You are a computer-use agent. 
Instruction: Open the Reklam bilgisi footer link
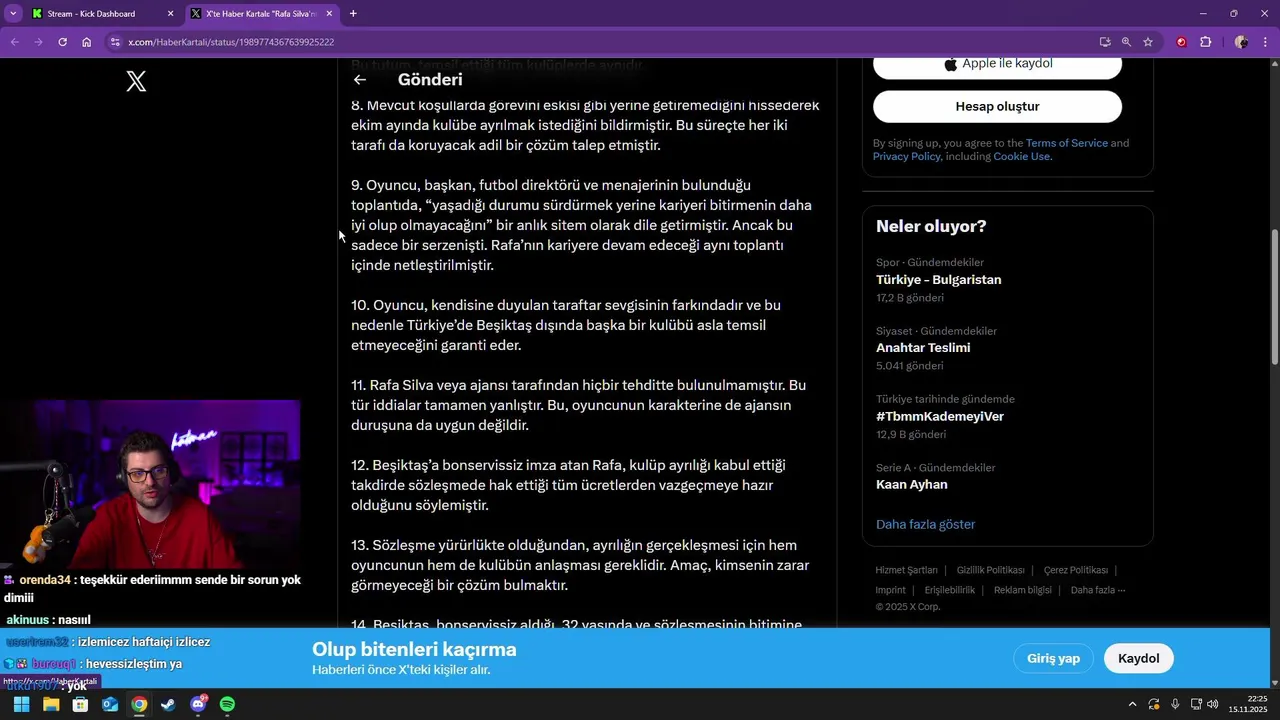[1022, 590]
